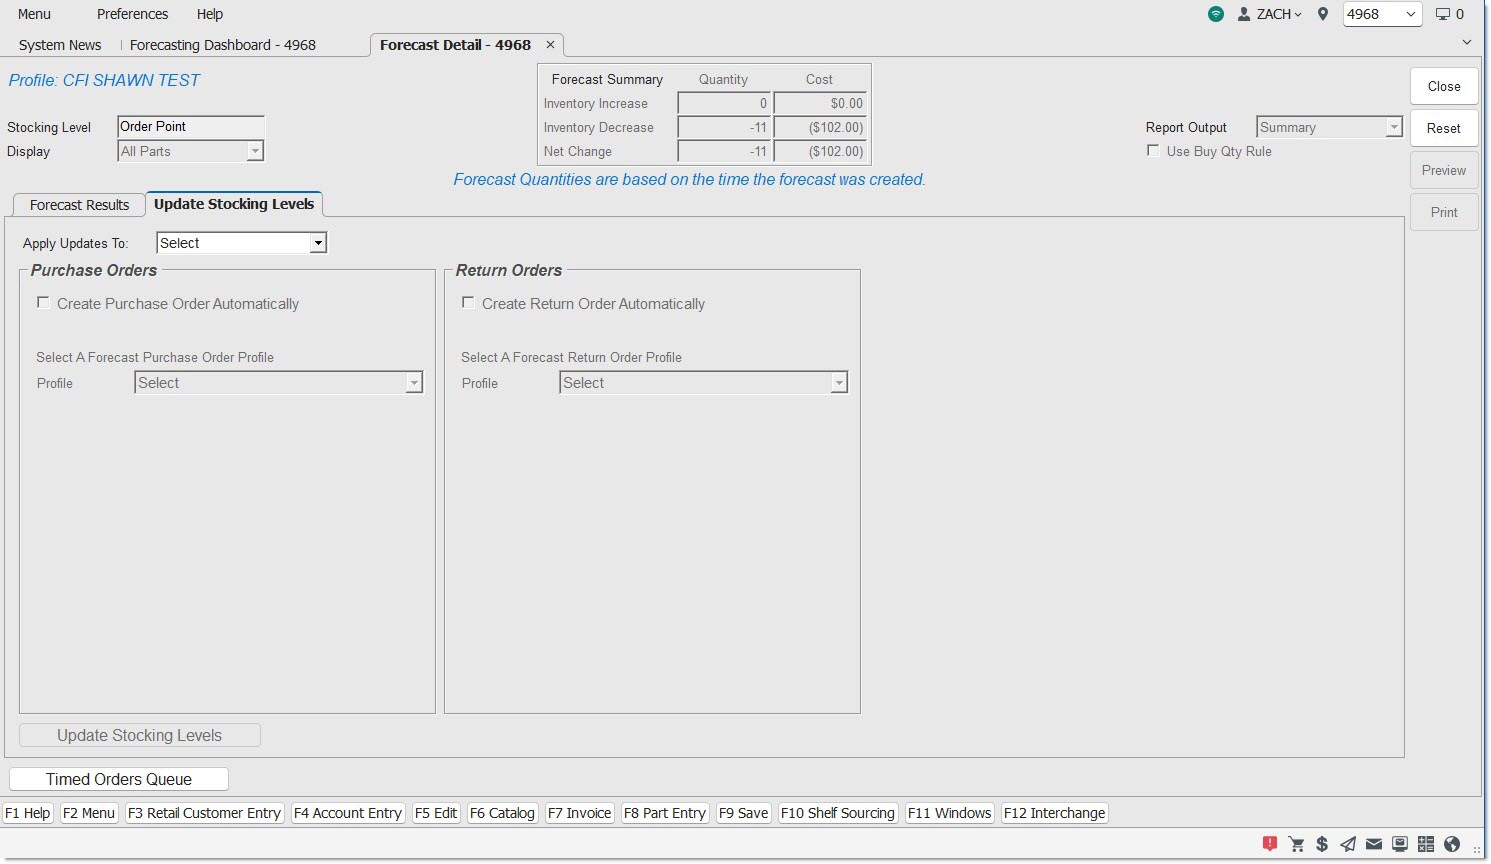Image resolution: width=1491 pixels, height=864 pixels.
Task: Click the green Wi-Fi connection status icon
Action: pyautogui.click(x=1216, y=14)
